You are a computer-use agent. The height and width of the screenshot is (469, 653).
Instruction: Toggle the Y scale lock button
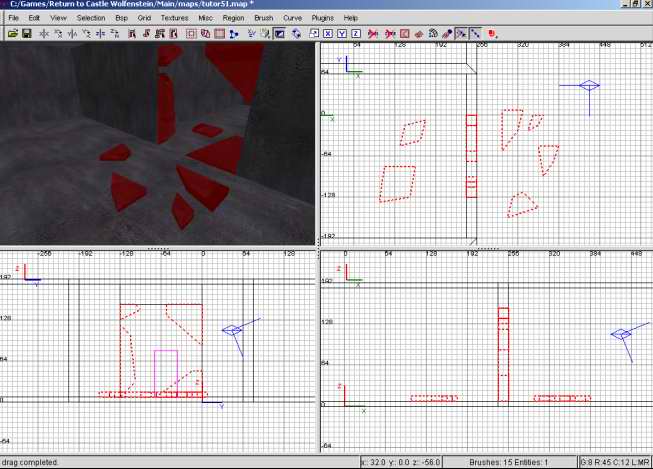point(342,33)
